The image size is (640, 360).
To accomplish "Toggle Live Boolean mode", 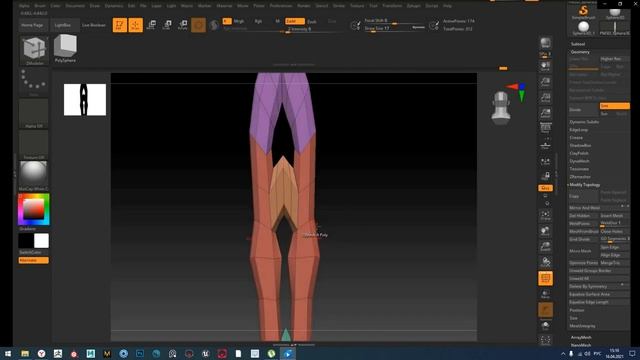I will 94,25.
